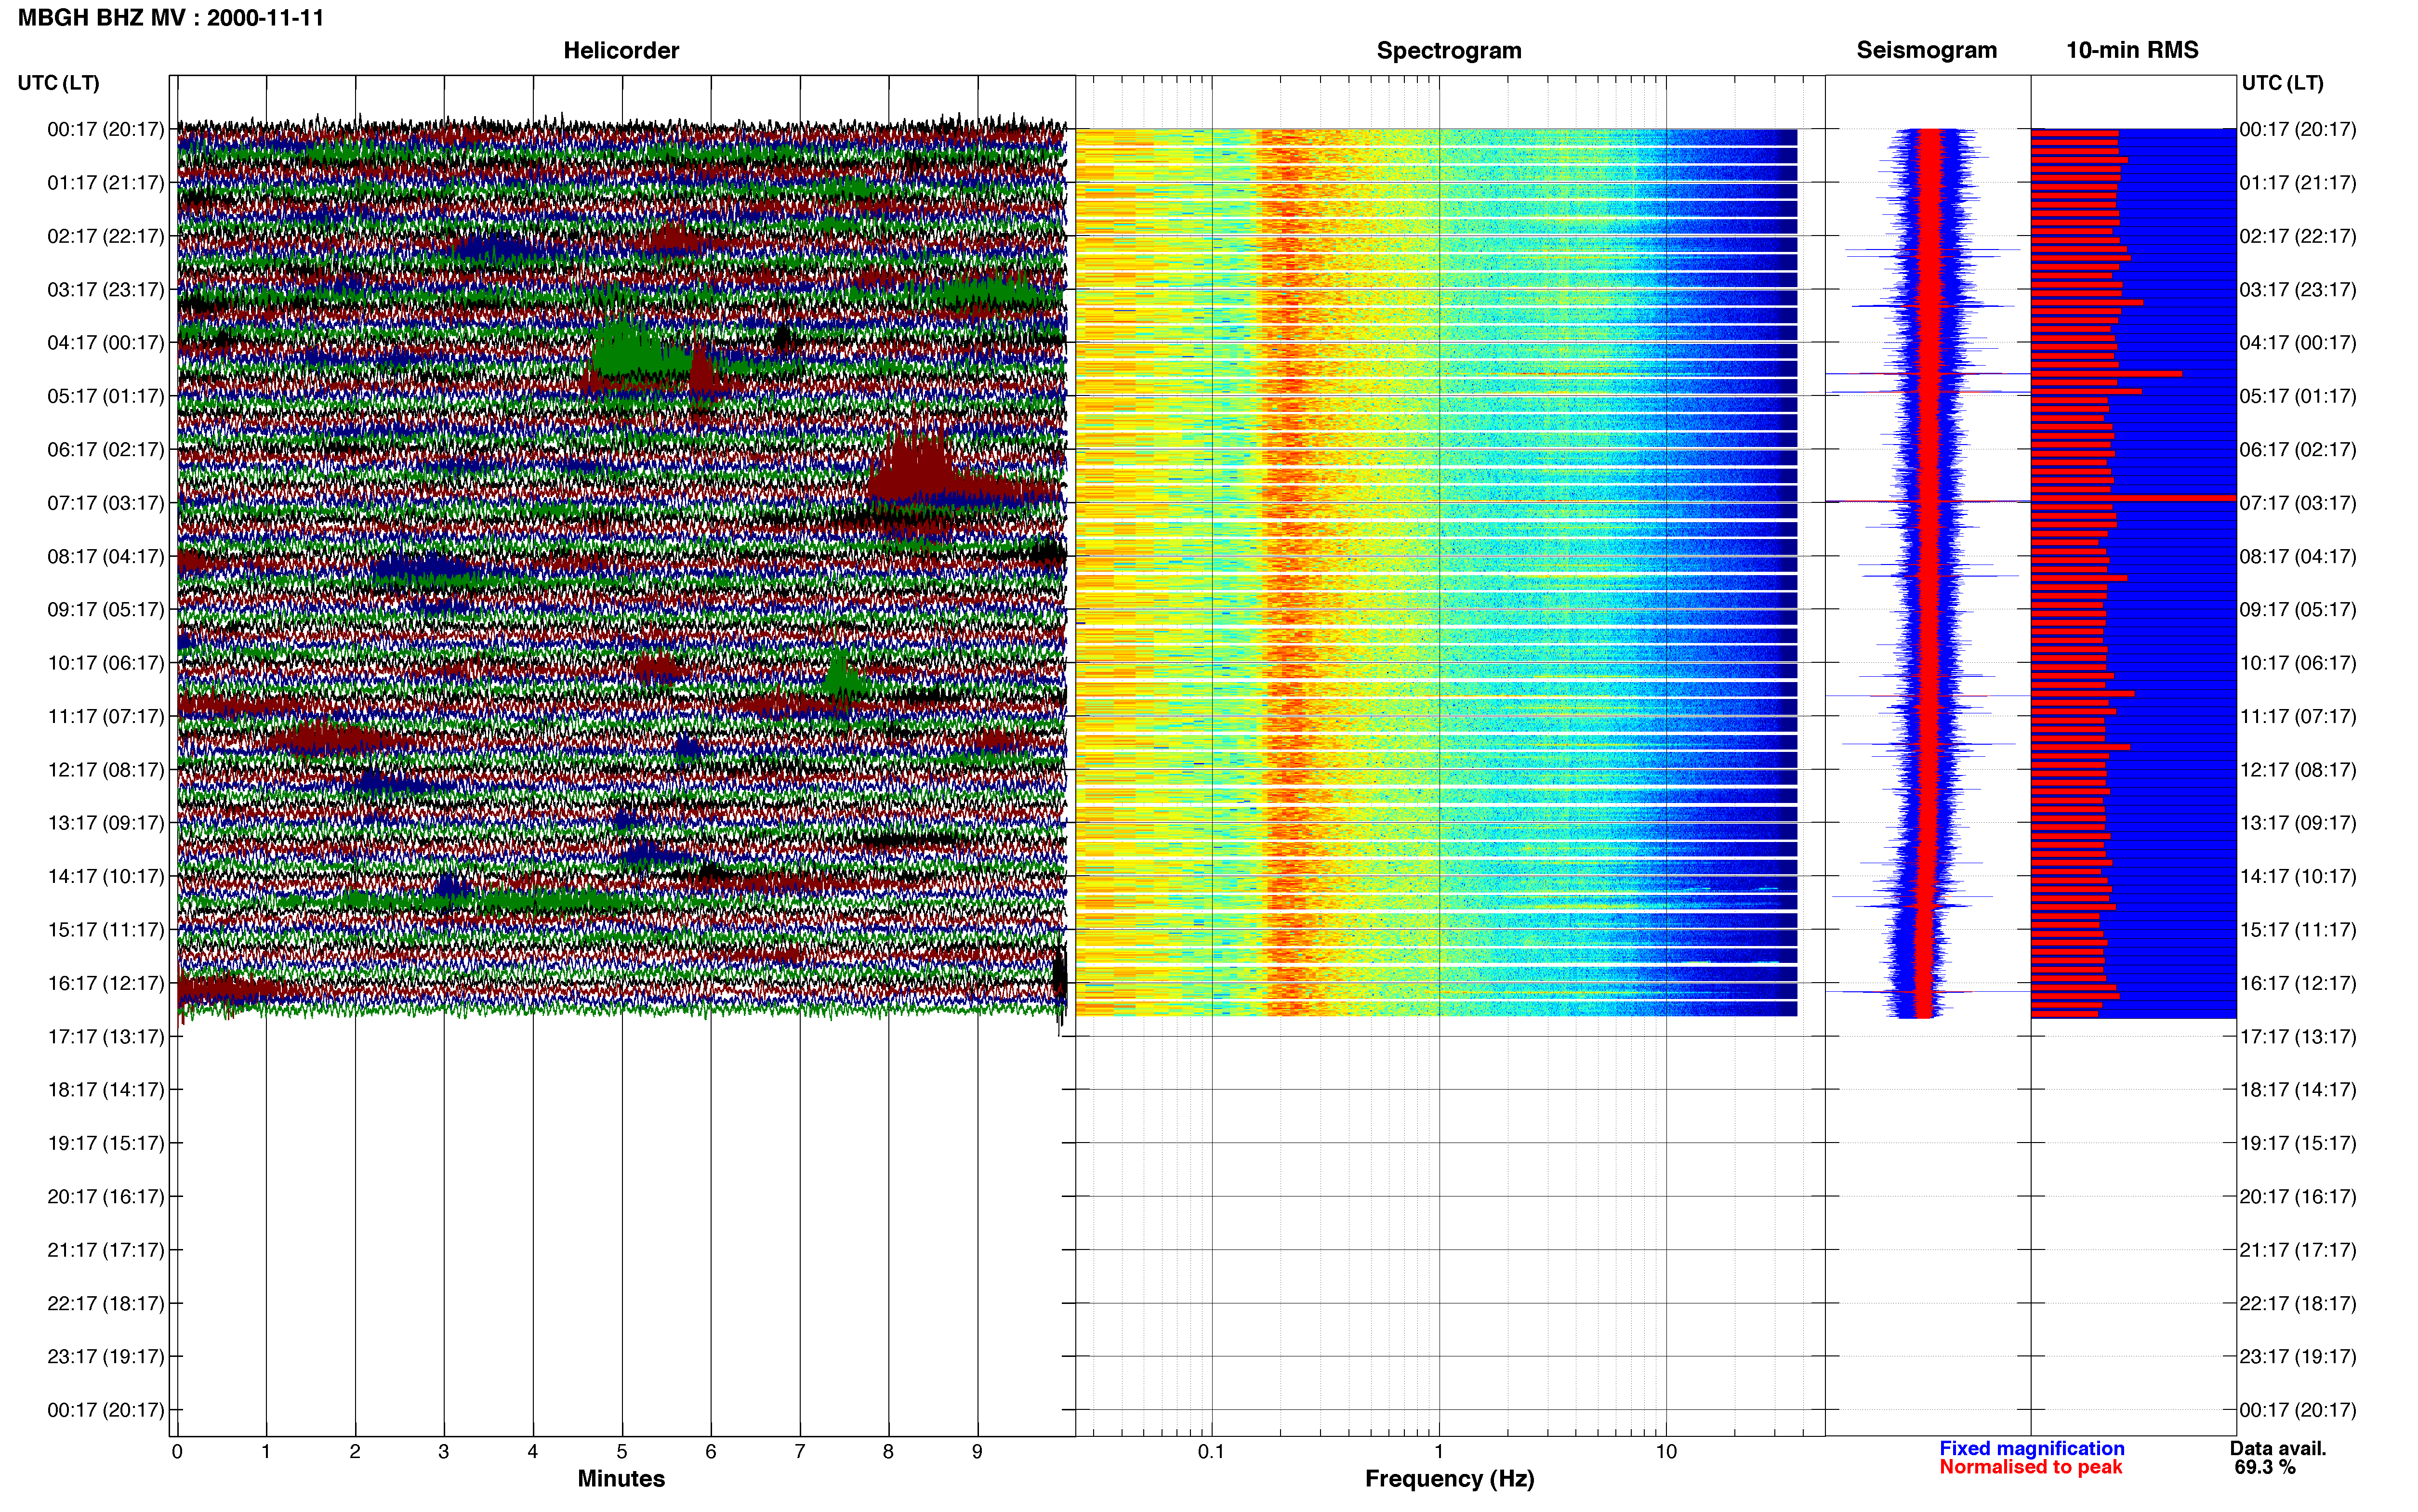Click the "1" tick on the Frequency axis
Image resolution: width=2418 pixels, height=1512 pixels.
(1439, 1451)
